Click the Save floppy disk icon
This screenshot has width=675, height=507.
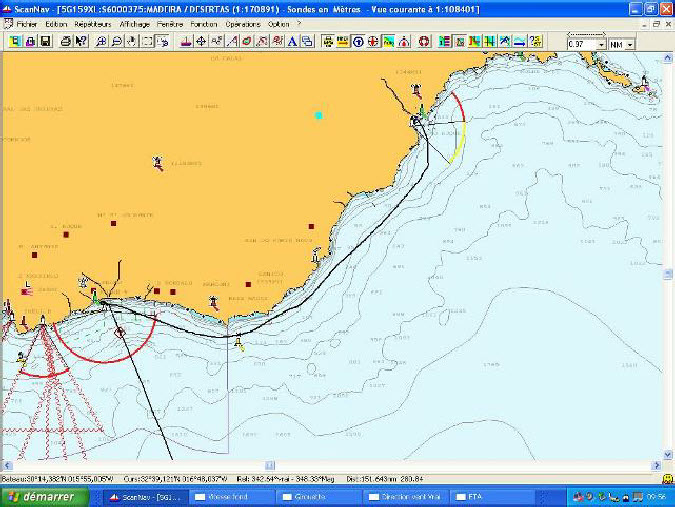45,41
